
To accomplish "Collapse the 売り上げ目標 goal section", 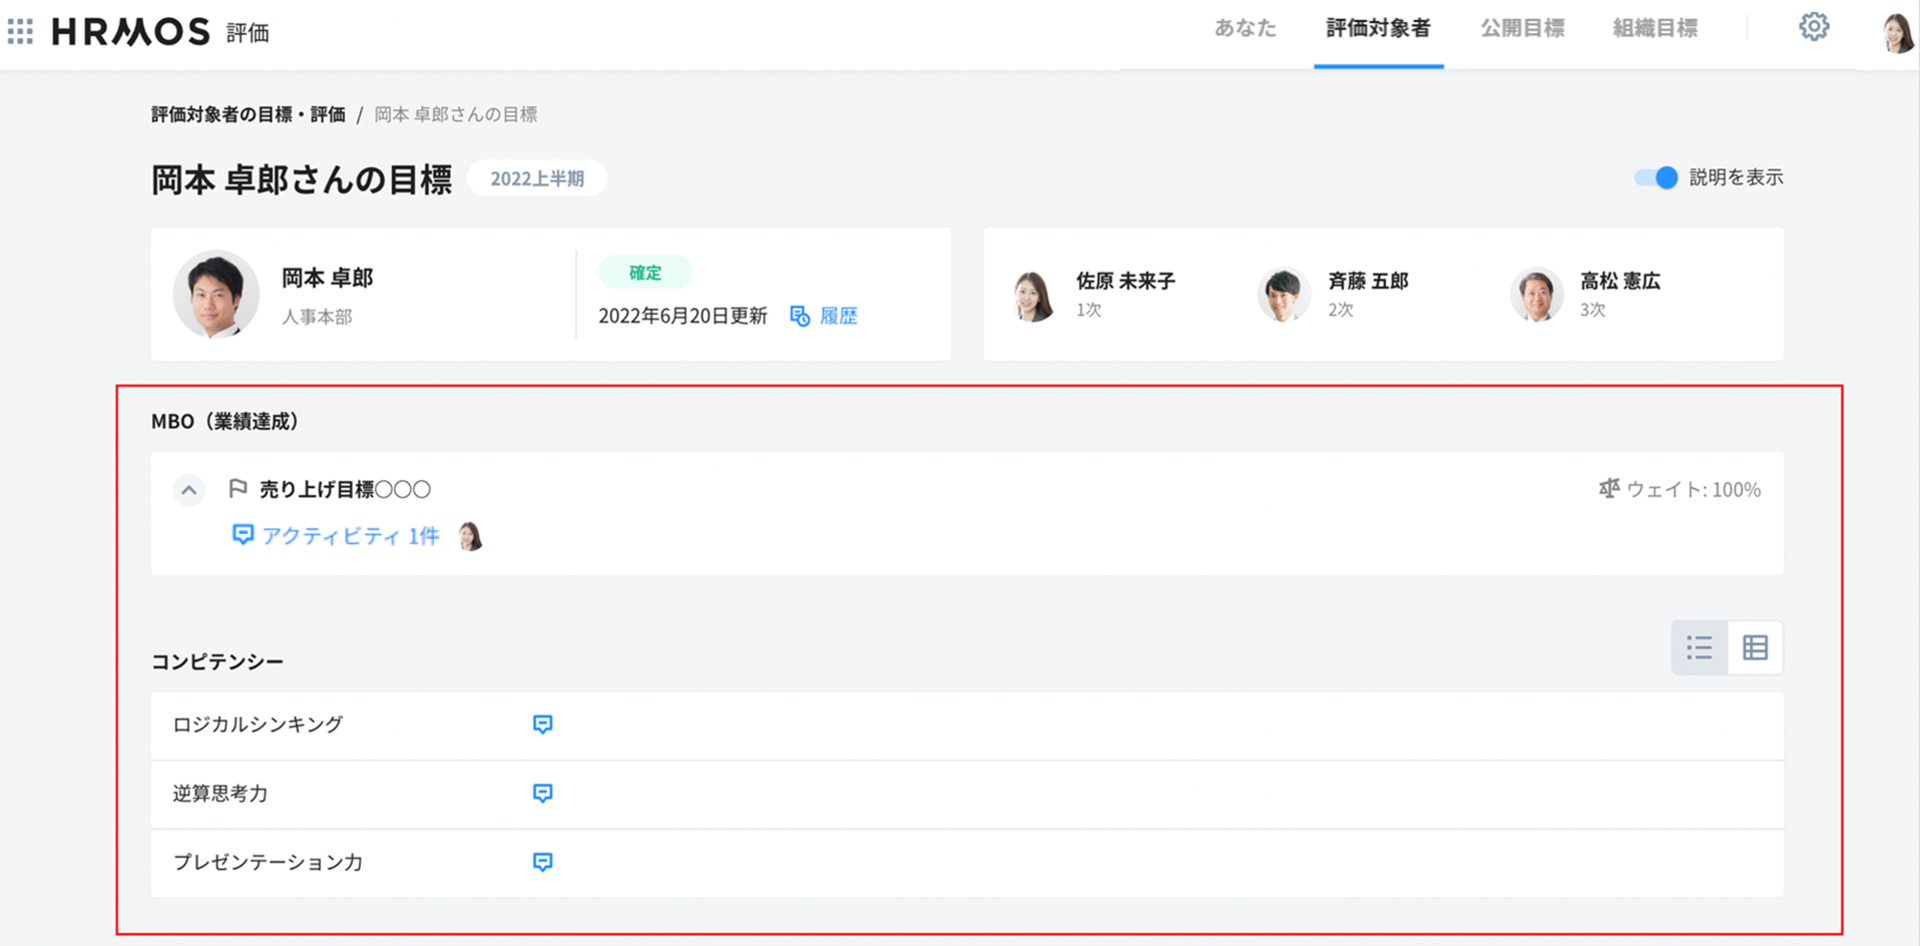I will (189, 490).
